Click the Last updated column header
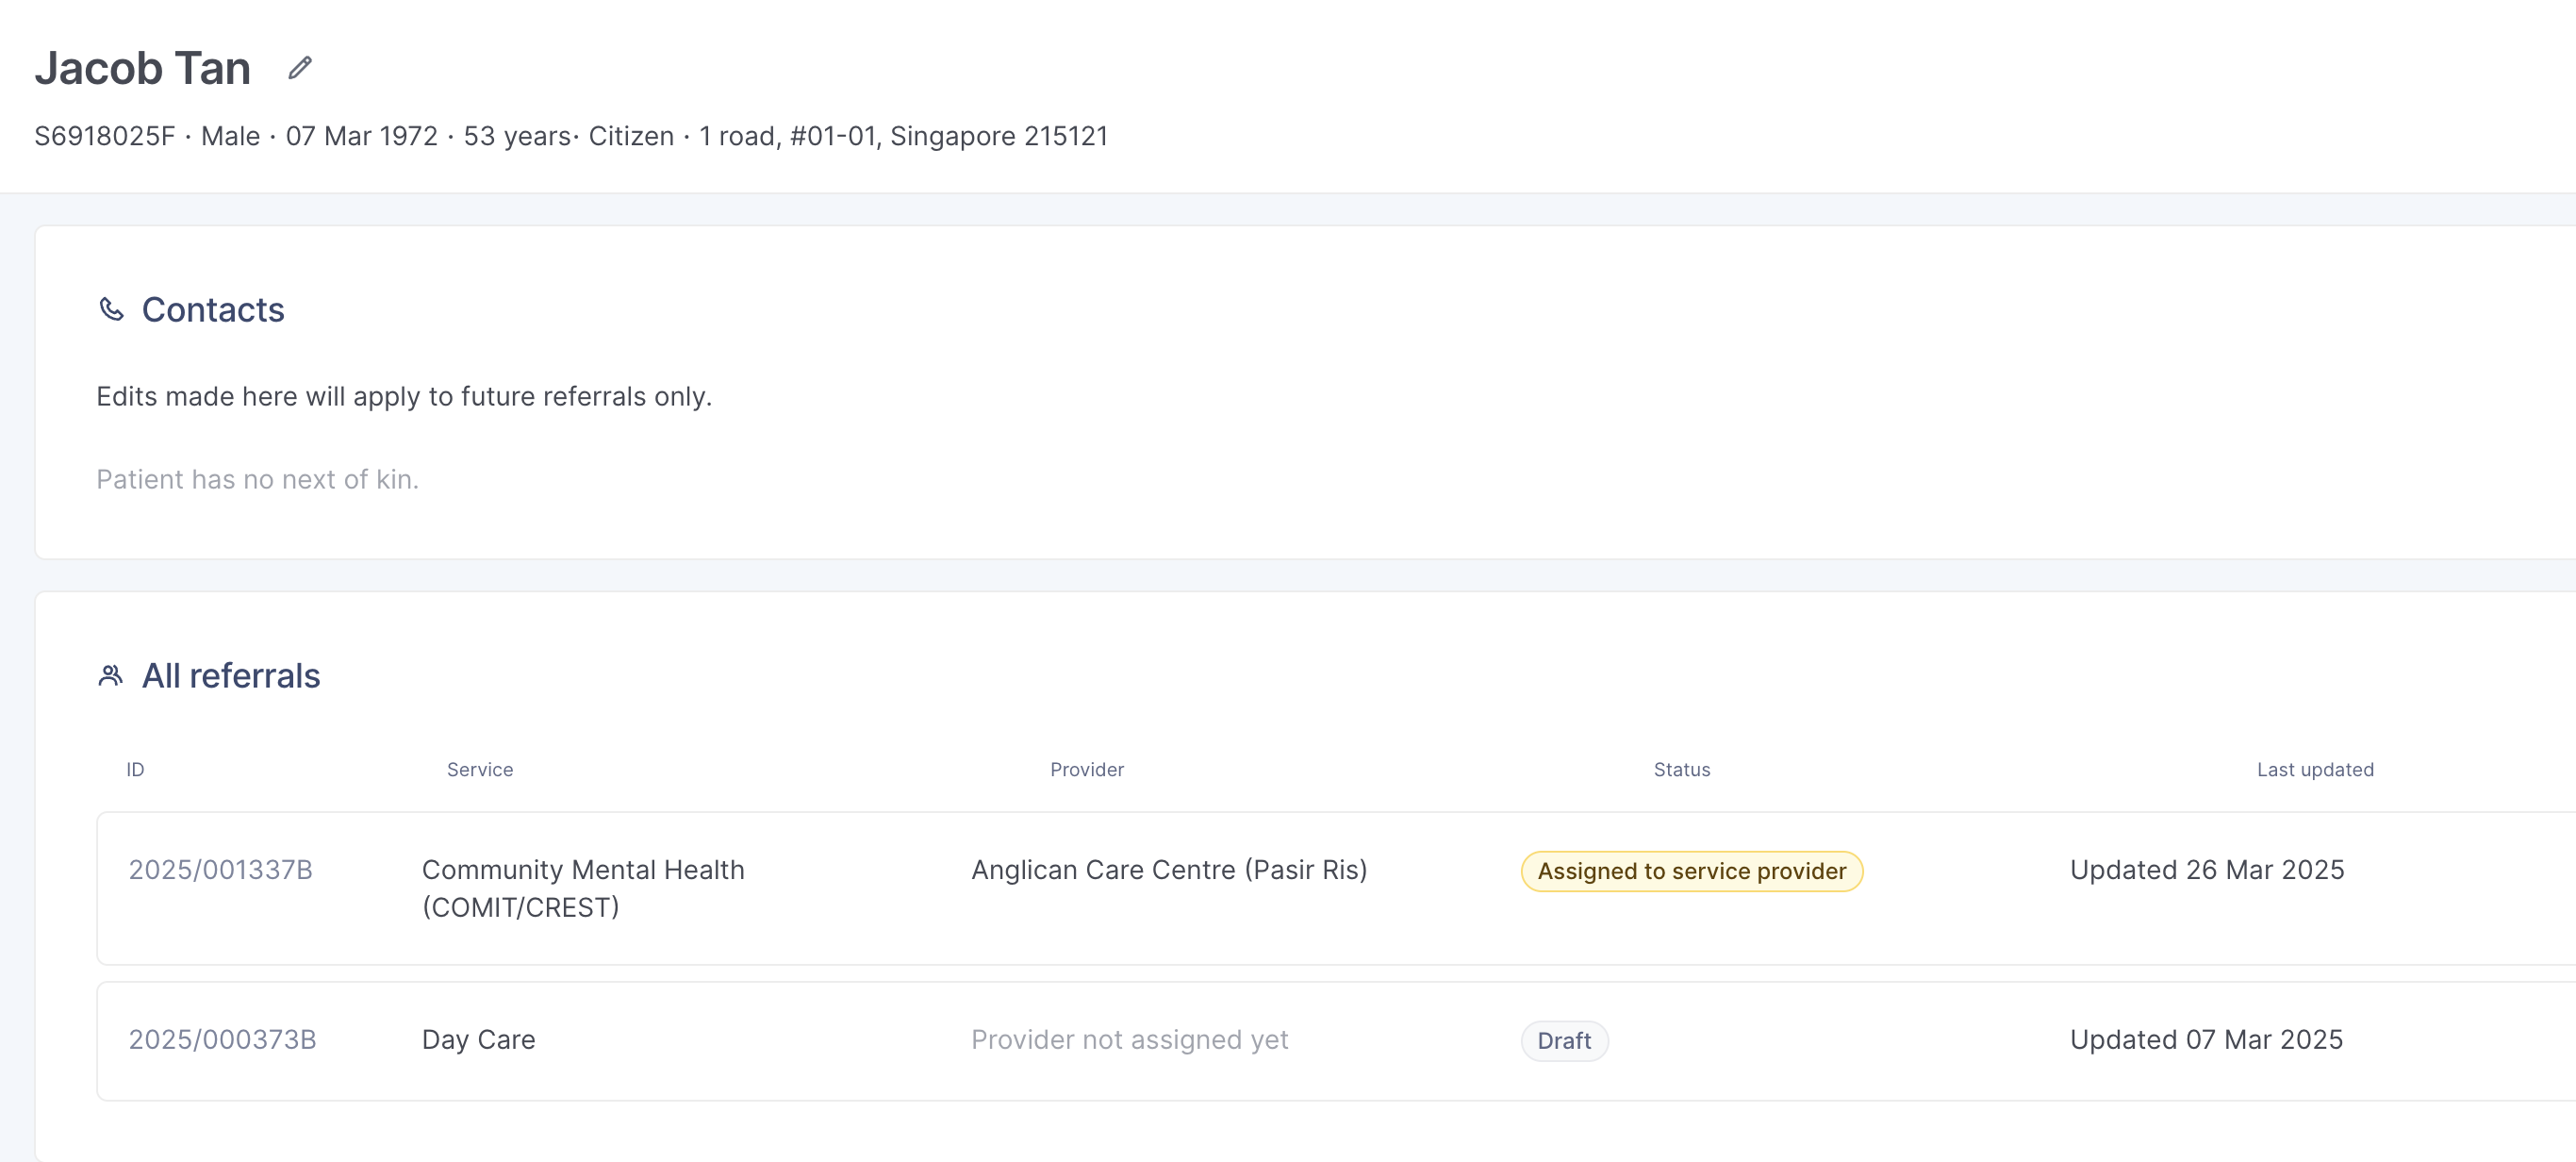Image resolution: width=2576 pixels, height=1162 pixels. (2314, 770)
